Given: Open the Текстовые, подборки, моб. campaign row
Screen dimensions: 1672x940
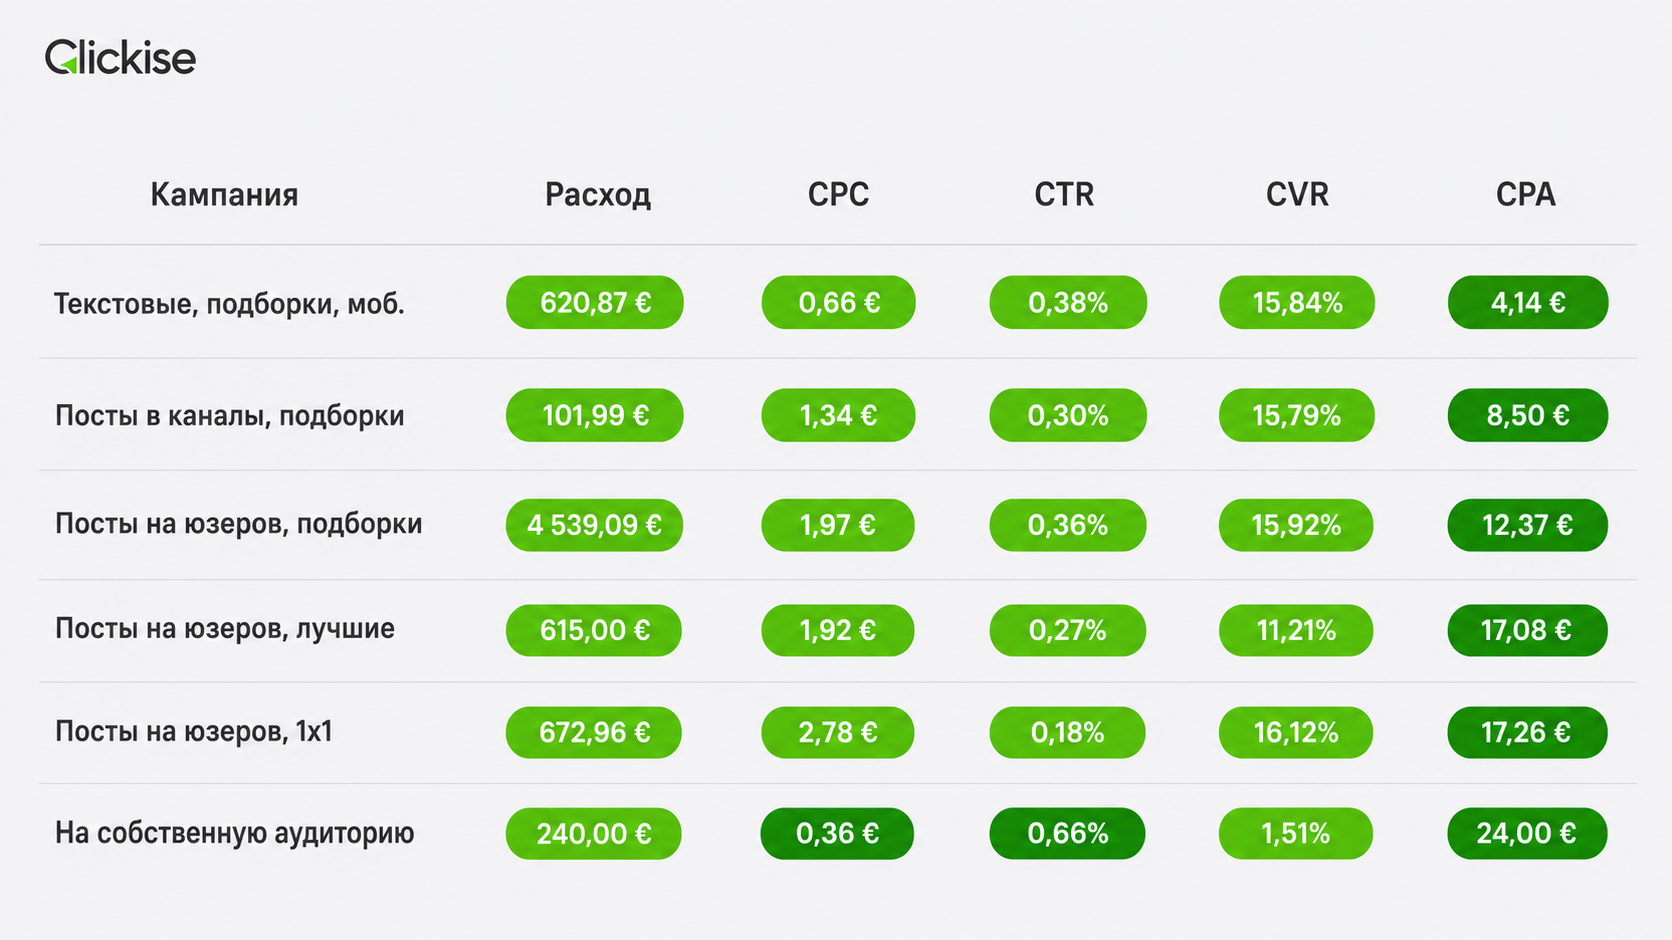Looking at the screenshot, I should click(x=837, y=302).
